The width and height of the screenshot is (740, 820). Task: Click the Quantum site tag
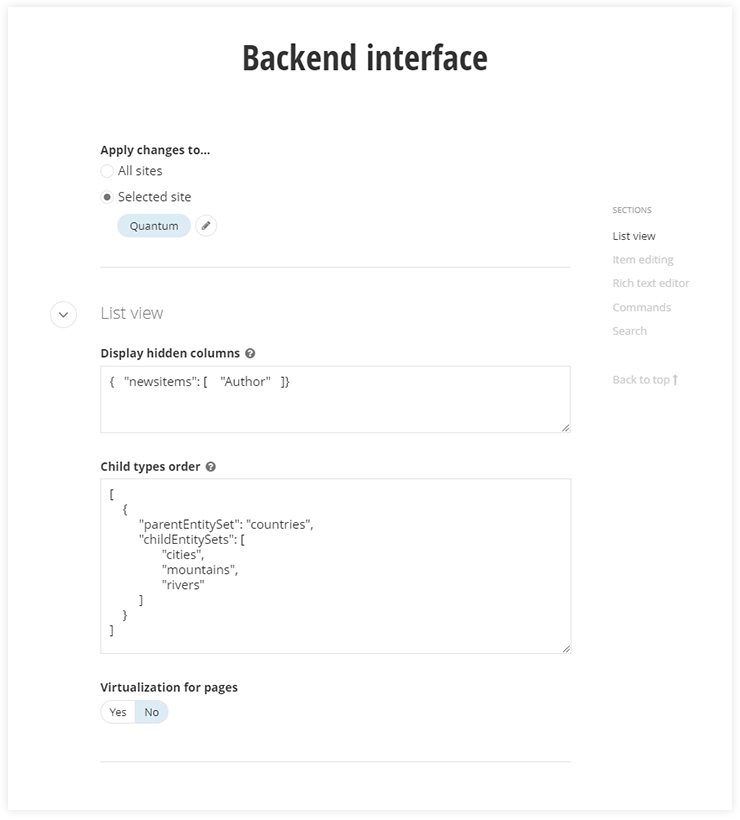click(154, 226)
